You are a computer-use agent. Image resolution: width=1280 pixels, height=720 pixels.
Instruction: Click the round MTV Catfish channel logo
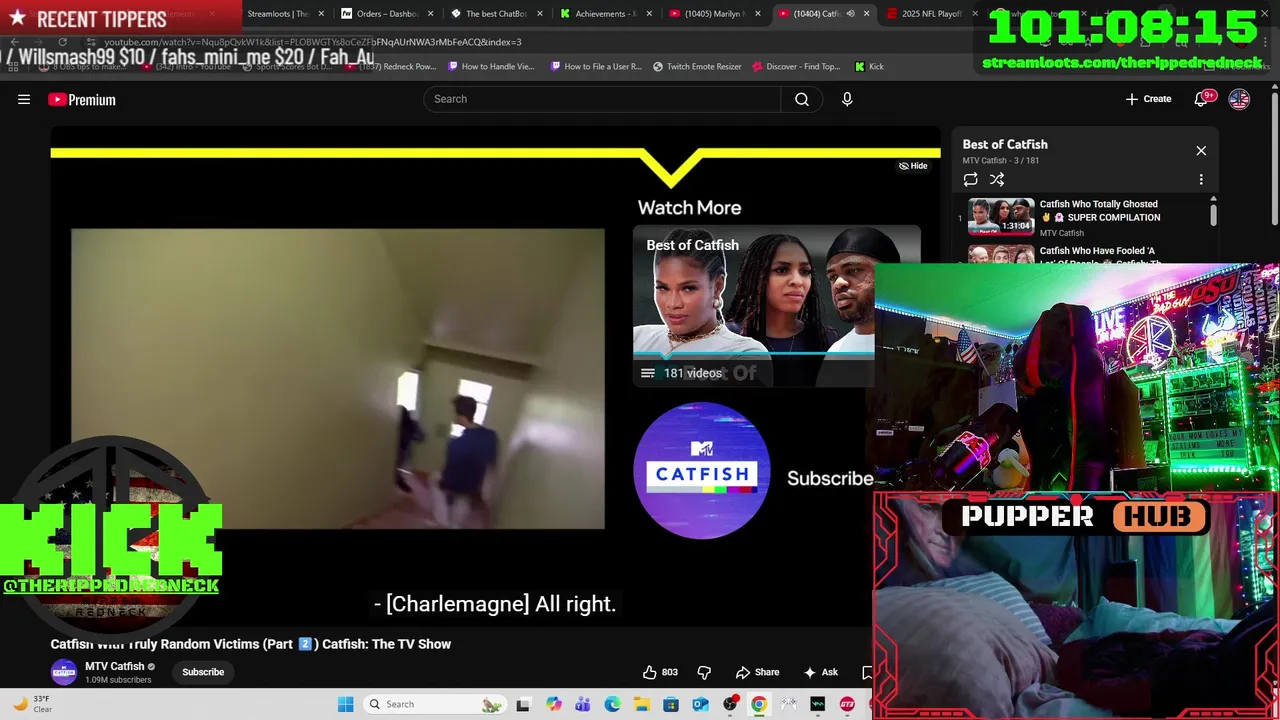coord(702,470)
